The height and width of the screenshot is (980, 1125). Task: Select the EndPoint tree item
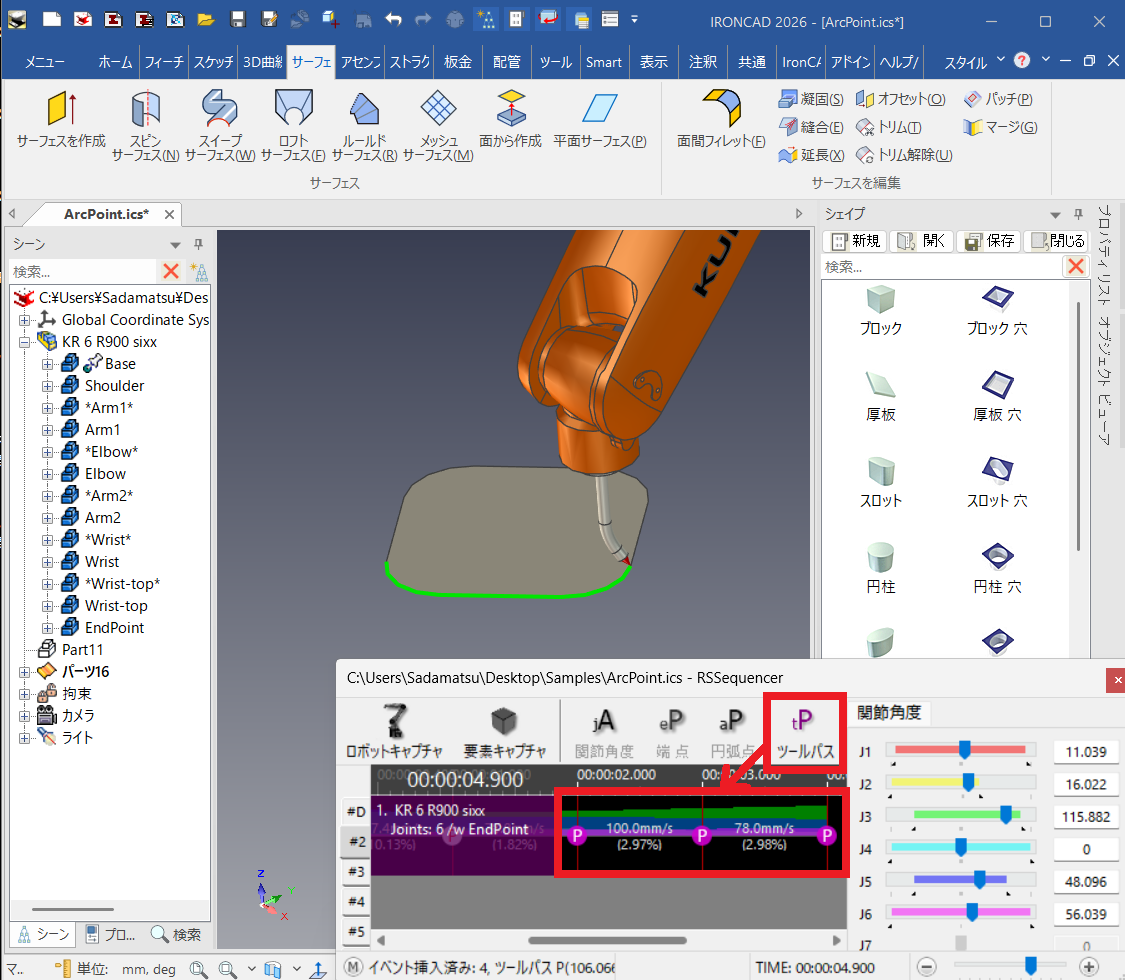pos(114,628)
